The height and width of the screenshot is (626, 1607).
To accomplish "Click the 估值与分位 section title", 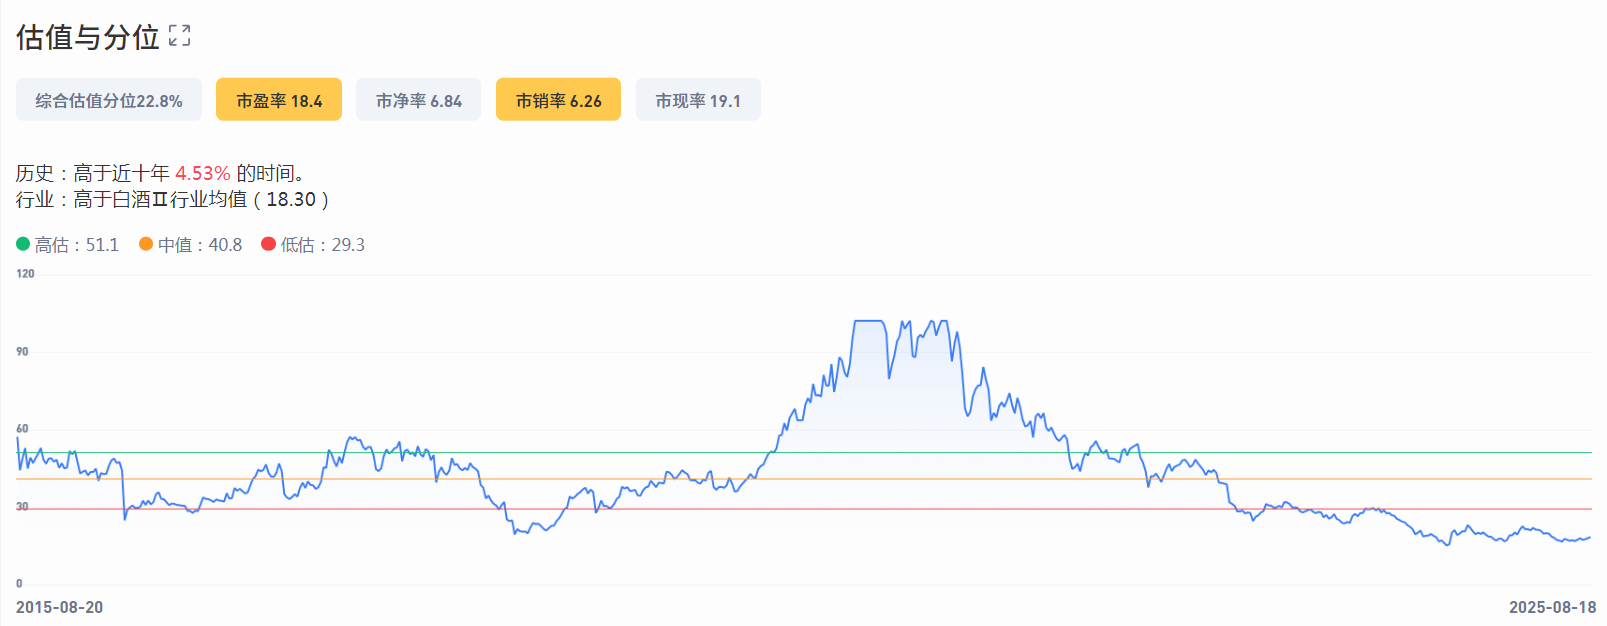I will tap(88, 37).
